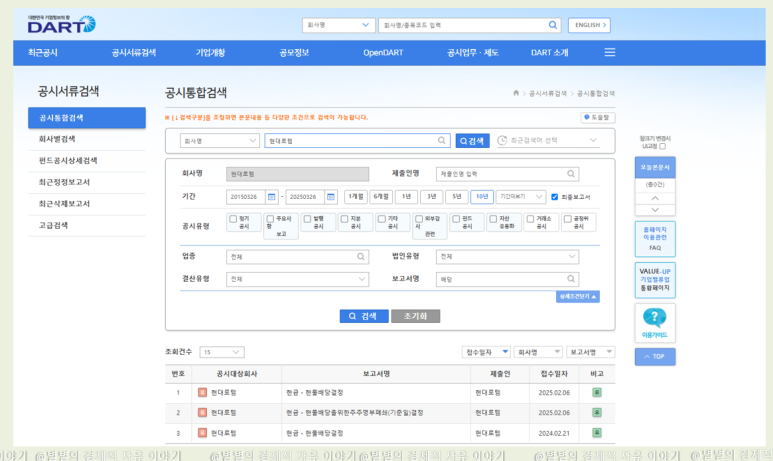Jump to top with the TOP button

pos(655,356)
